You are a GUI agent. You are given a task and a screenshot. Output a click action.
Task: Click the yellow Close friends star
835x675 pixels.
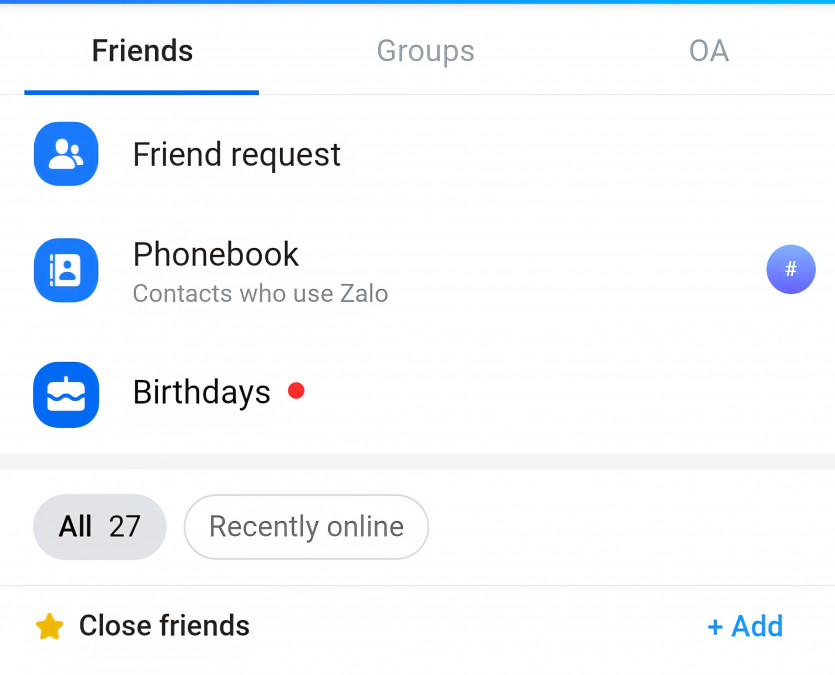pos(49,627)
